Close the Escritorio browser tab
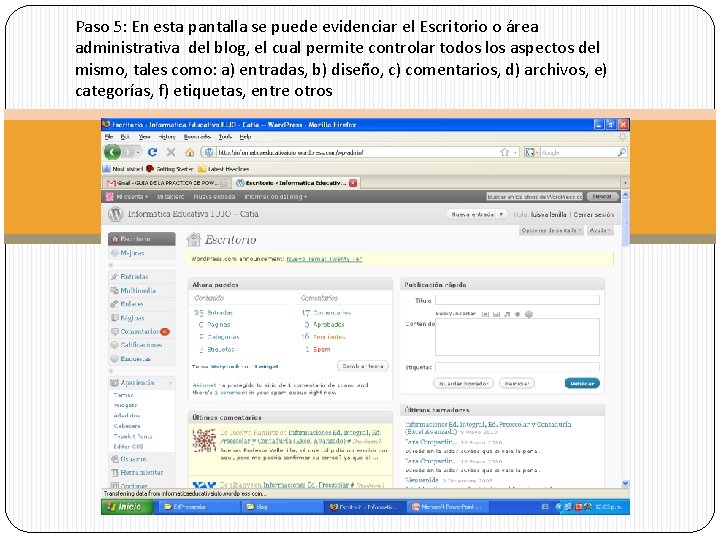 coord(353,183)
